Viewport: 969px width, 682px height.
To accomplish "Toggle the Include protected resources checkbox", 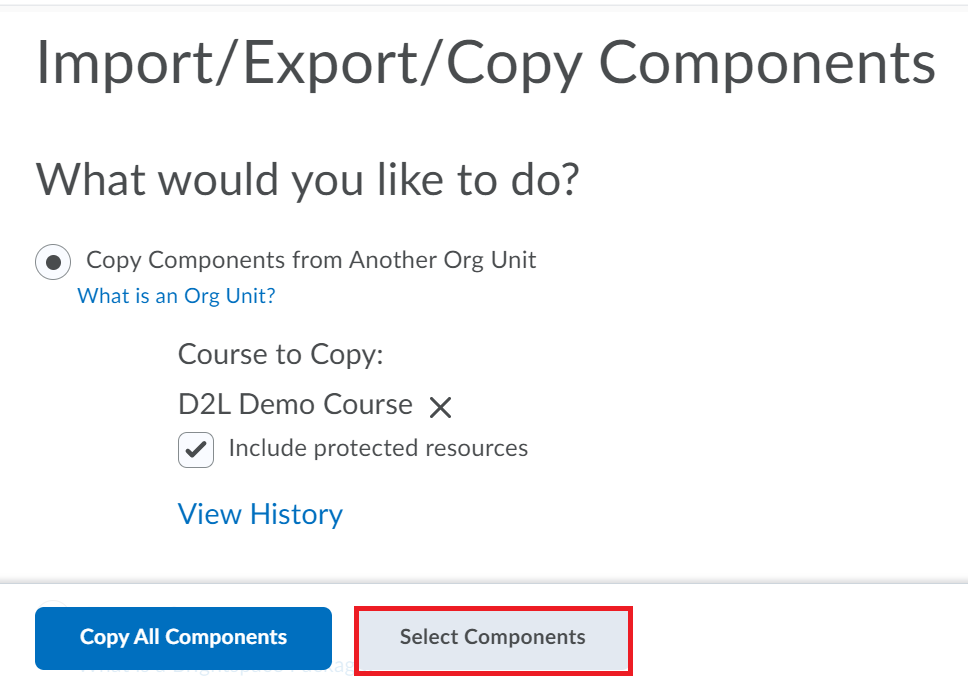I will (196, 450).
